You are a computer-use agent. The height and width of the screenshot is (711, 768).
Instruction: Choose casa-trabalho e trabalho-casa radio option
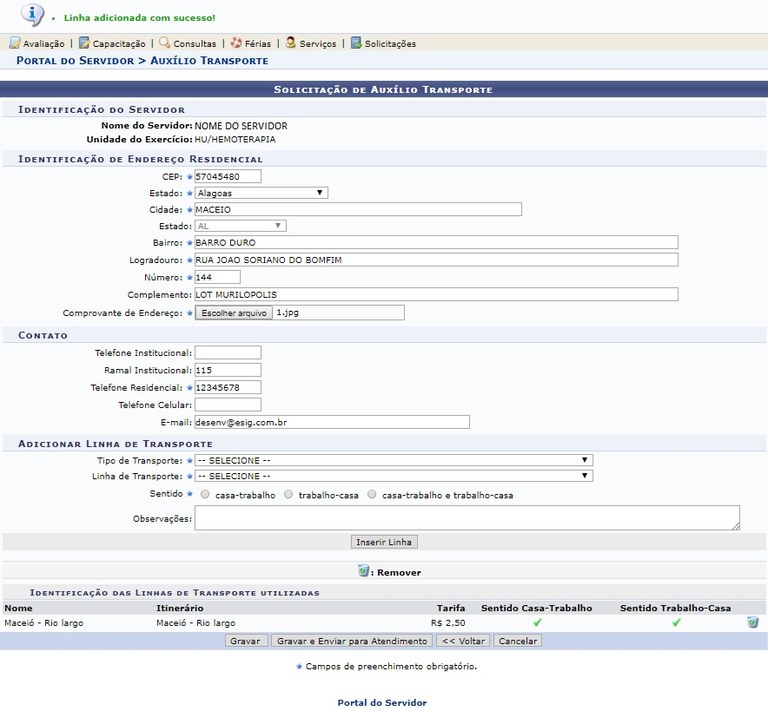pyautogui.click(x=372, y=494)
